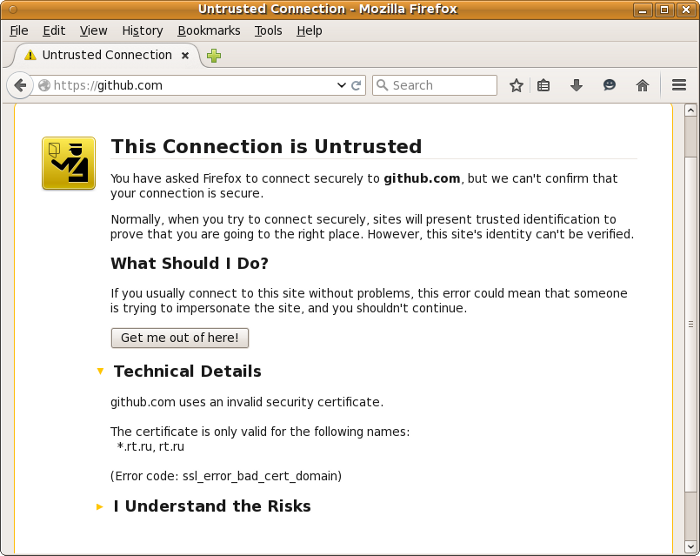Go back with the back arrow button
700x556 pixels.
20,85
